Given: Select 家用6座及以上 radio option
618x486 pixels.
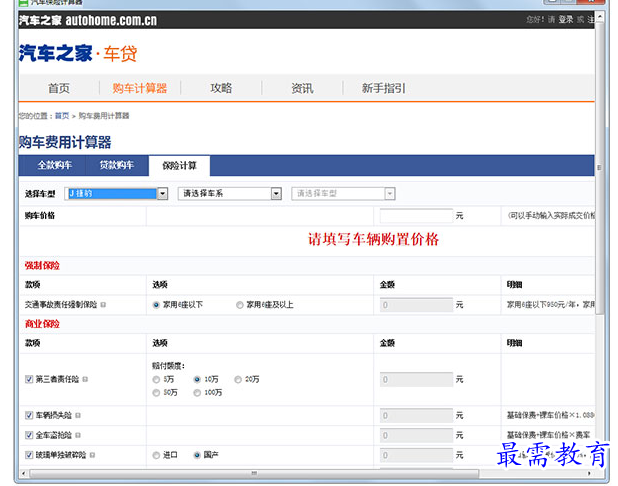Looking at the screenshot, I should (239, 305).
